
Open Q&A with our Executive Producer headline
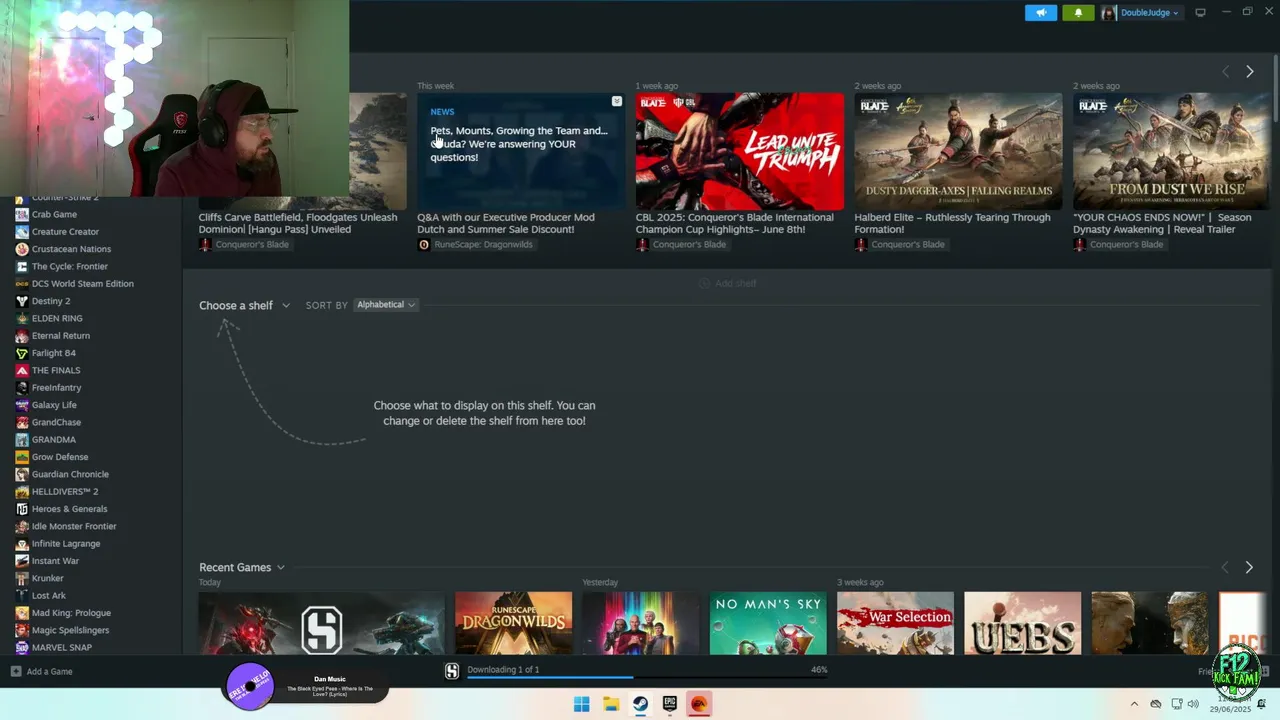coord(506,223)
